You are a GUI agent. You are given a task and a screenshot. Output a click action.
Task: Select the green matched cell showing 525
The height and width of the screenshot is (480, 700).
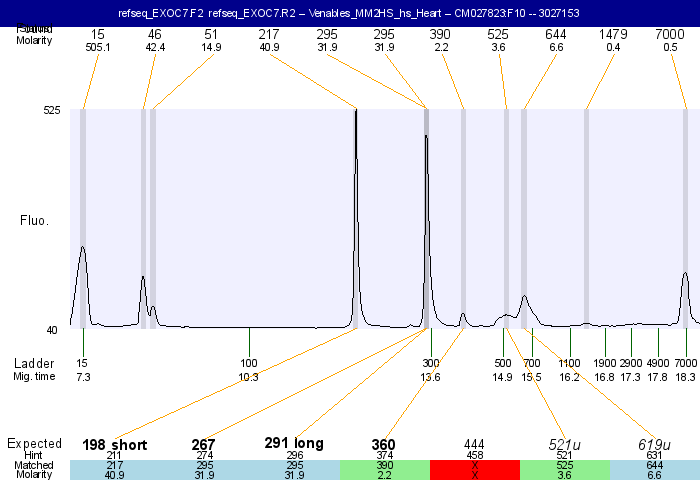click(x=564, y=470)
